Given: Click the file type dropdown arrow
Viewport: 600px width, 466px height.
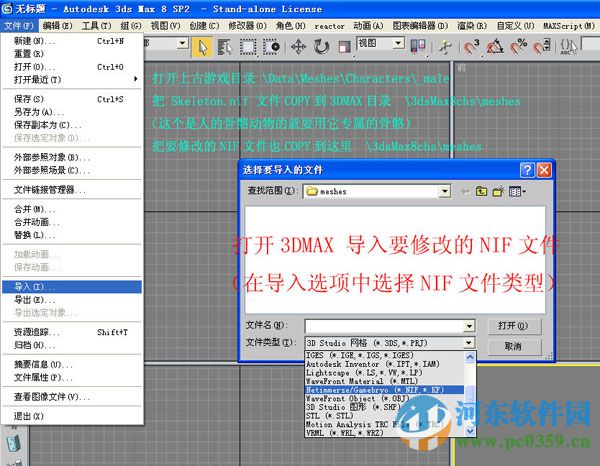Looking at the screenshot, I should coord(469,343).
